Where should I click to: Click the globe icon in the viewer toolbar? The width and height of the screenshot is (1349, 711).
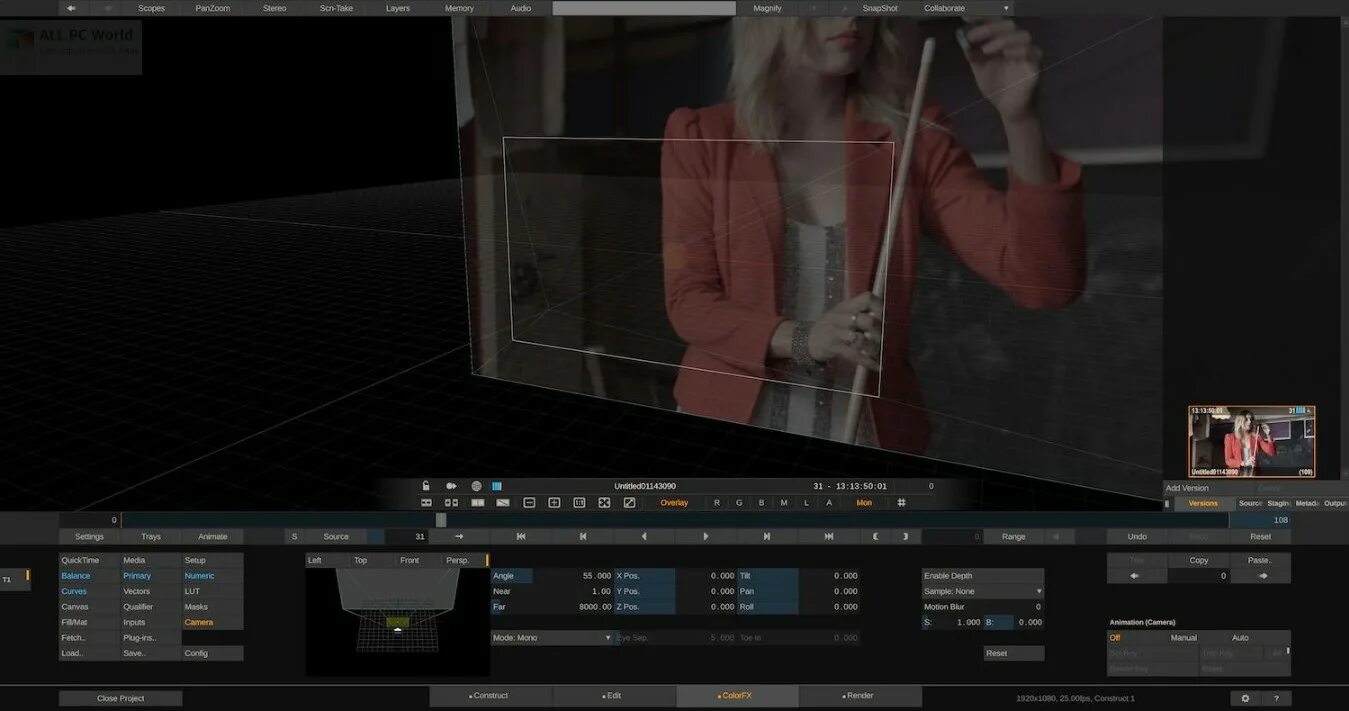pyautogui.click(x=476, y=486)
